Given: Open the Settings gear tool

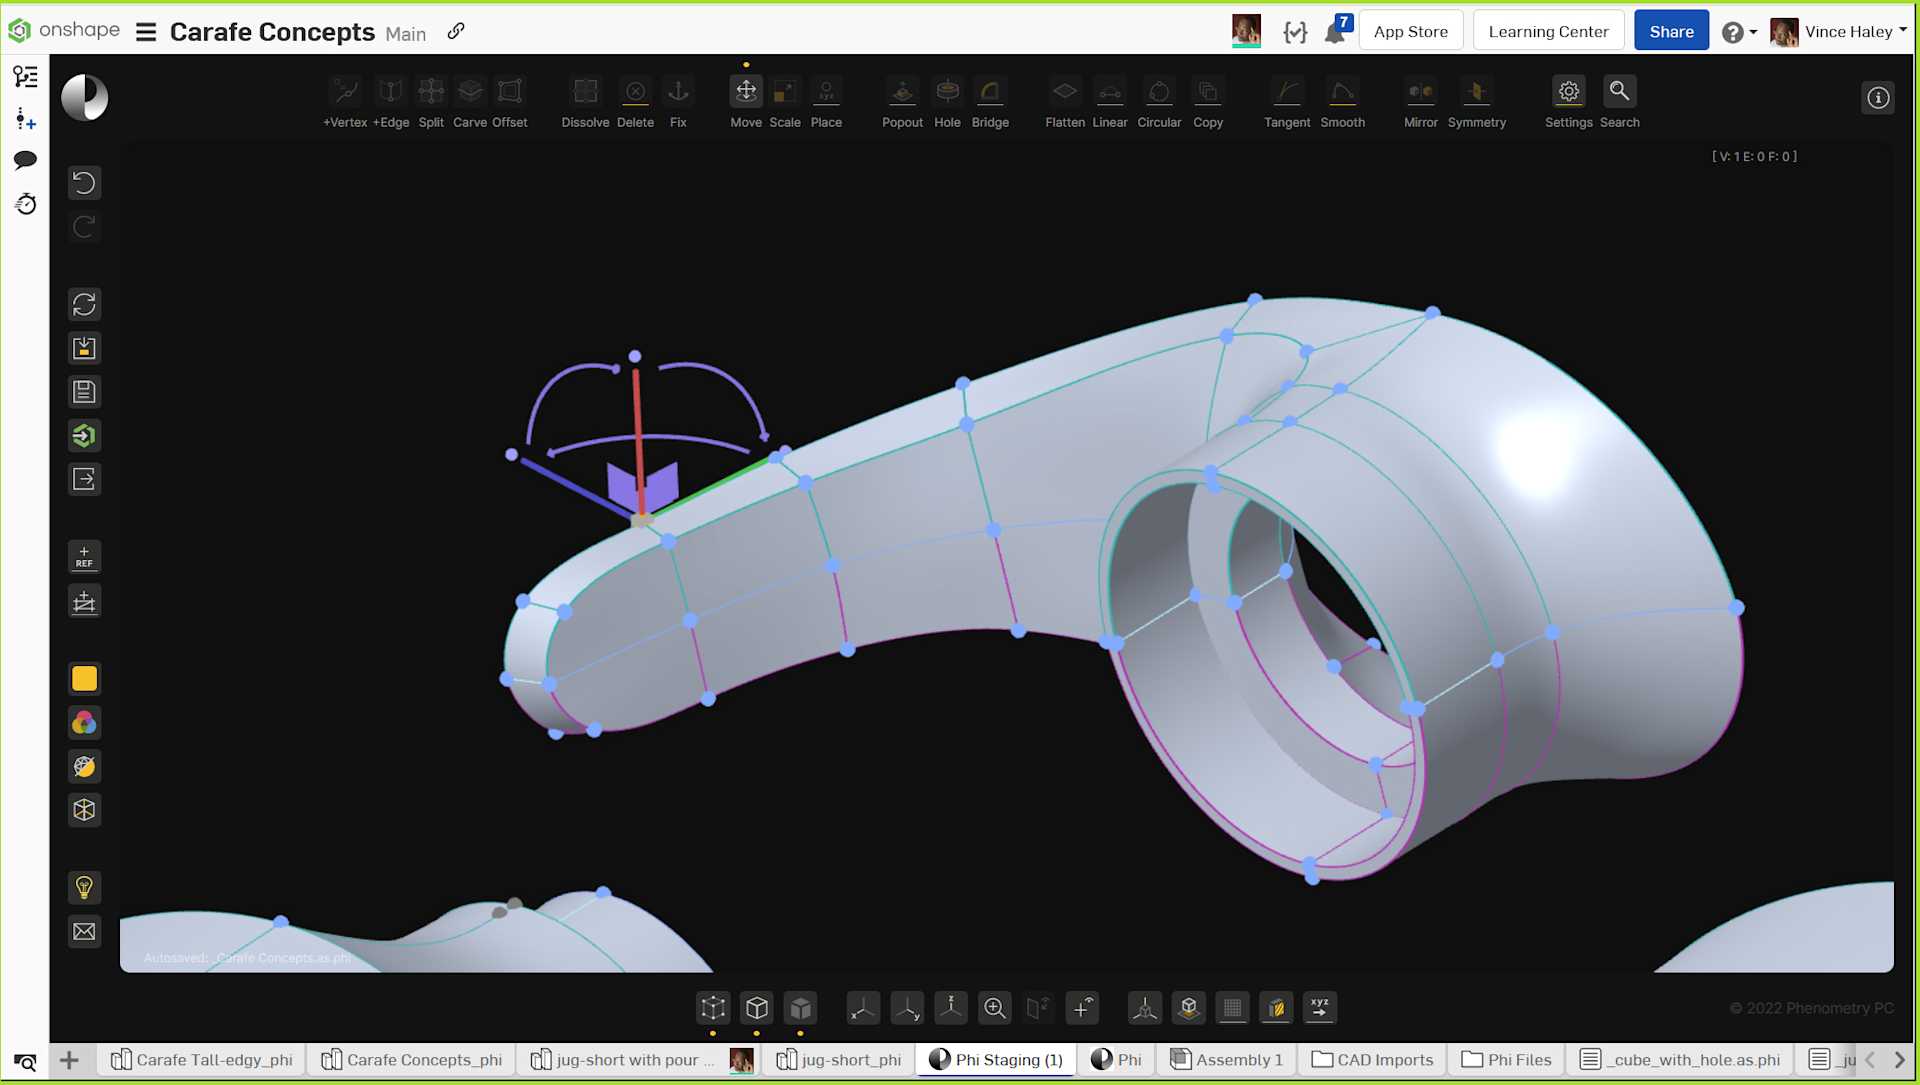Looking at the screenshot, I should [1568, 92].
